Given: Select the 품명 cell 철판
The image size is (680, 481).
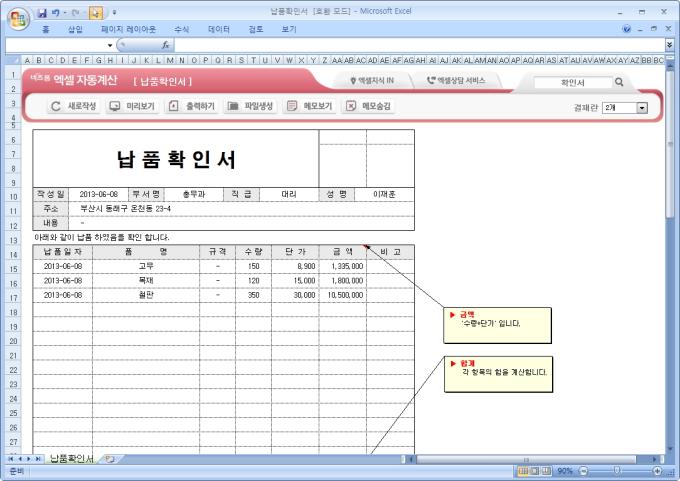Looking at the screenshot, I should 146,295.
